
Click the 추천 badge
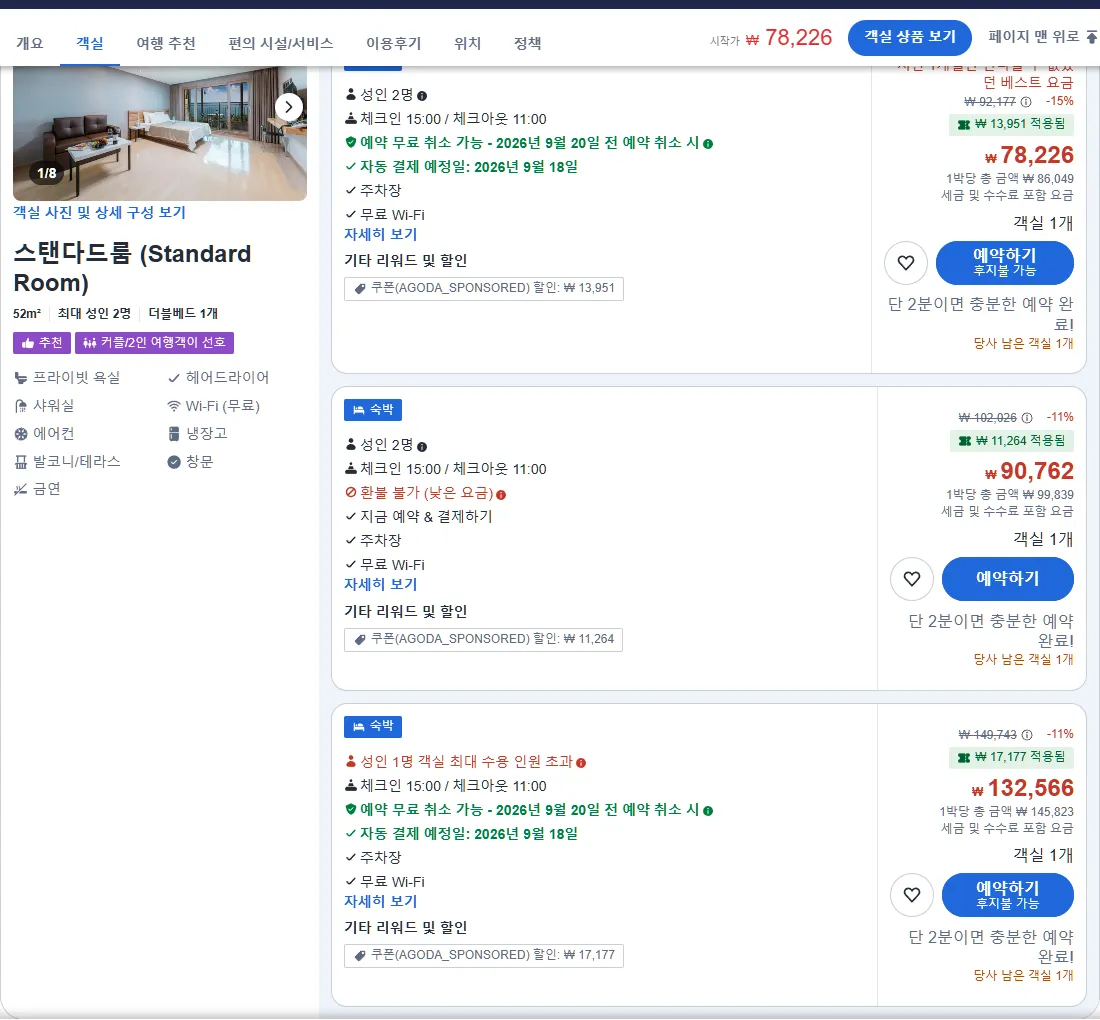[x=42, y=343]
